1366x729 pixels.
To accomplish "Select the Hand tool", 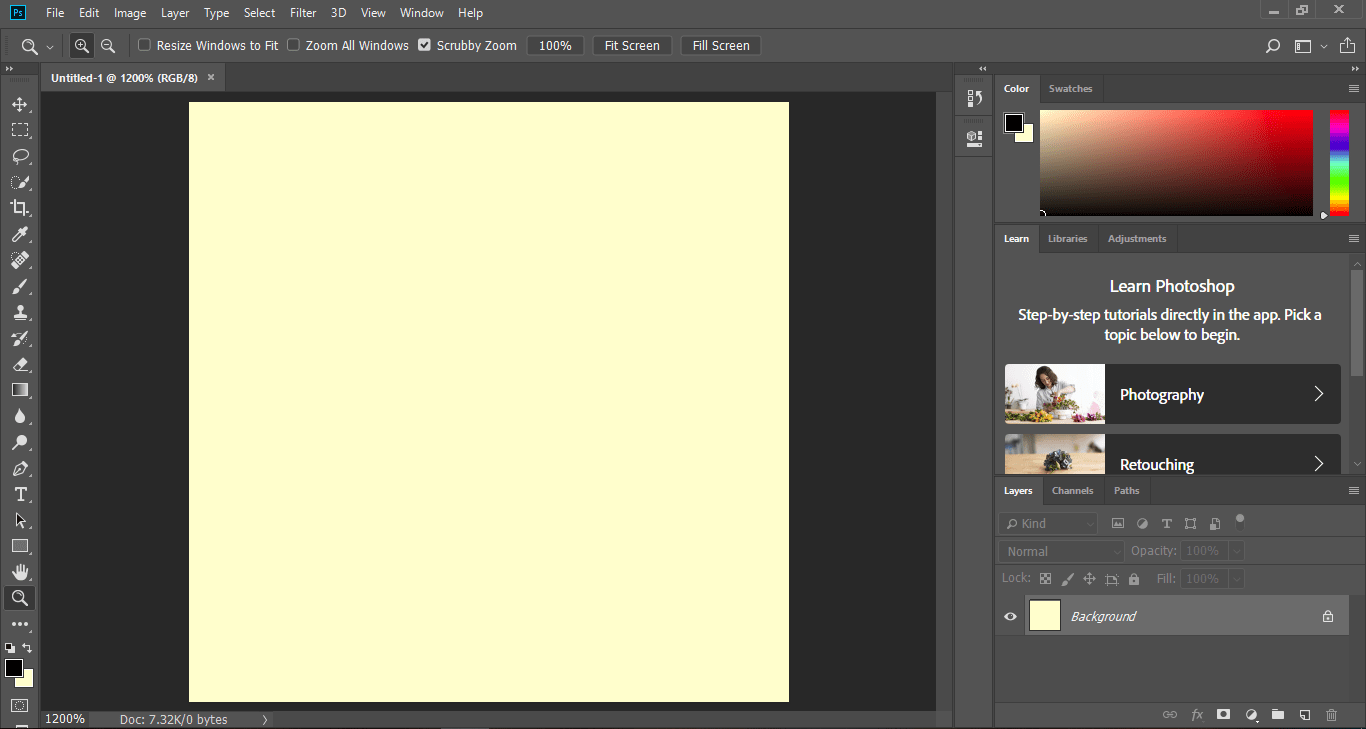I will (x=19, y=571).
